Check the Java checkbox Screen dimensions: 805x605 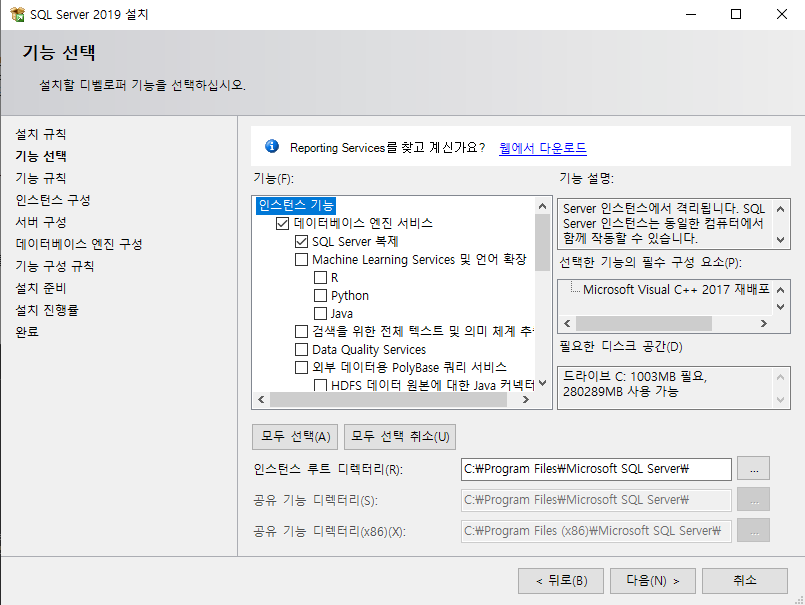pyautogui.click(x=320, y=313)
